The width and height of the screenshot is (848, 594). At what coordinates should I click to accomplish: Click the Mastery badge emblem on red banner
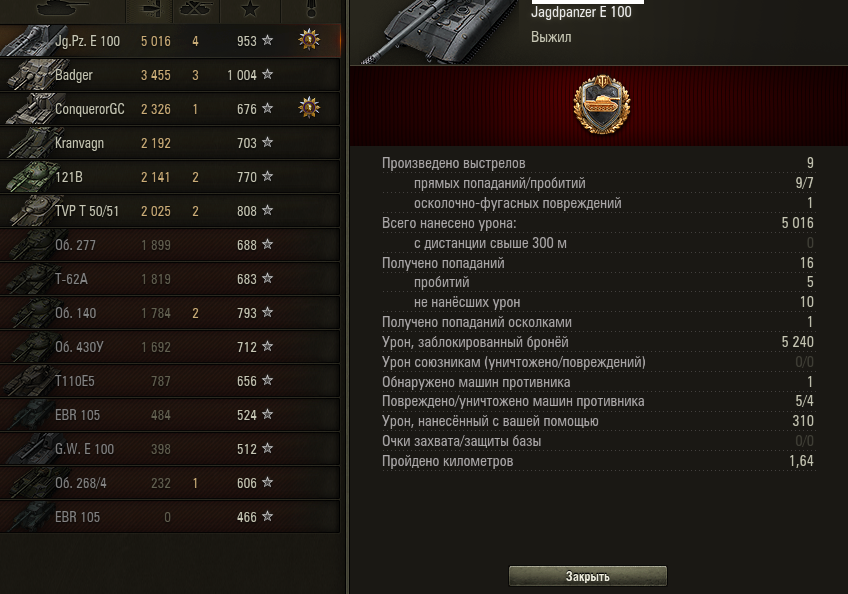(x=601, y=105)
